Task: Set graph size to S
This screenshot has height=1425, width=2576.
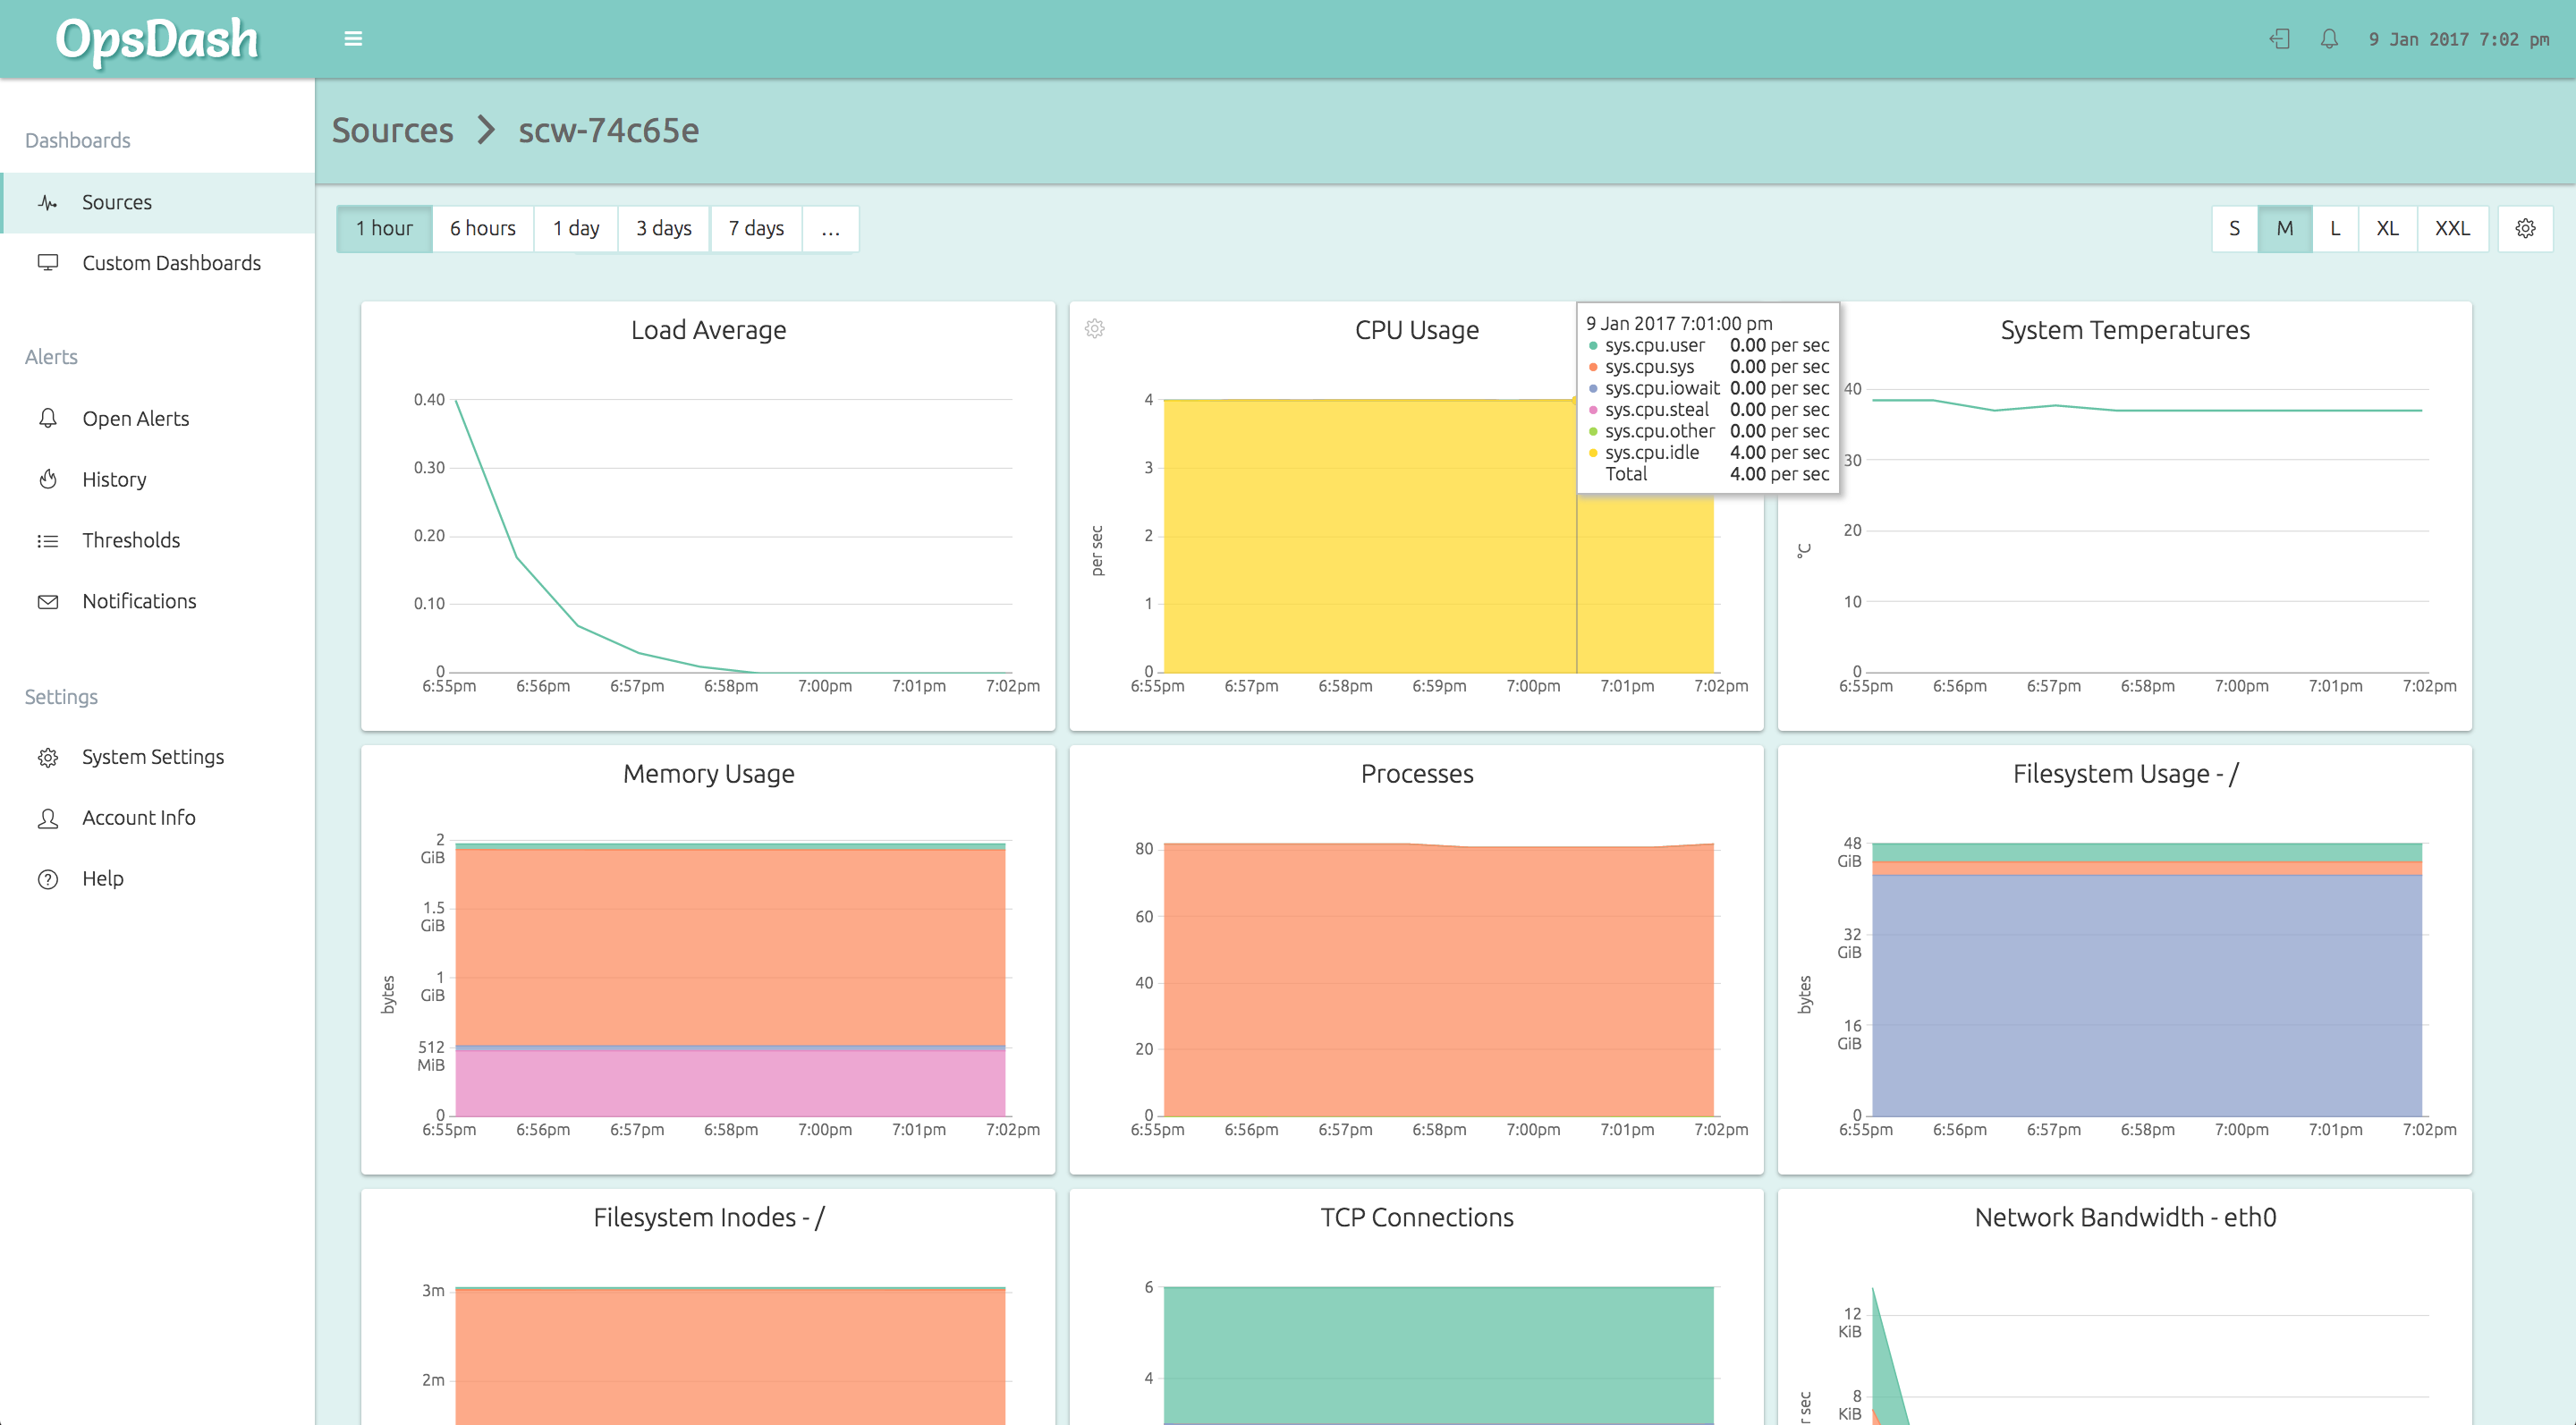Action: tap(2235, 229)
